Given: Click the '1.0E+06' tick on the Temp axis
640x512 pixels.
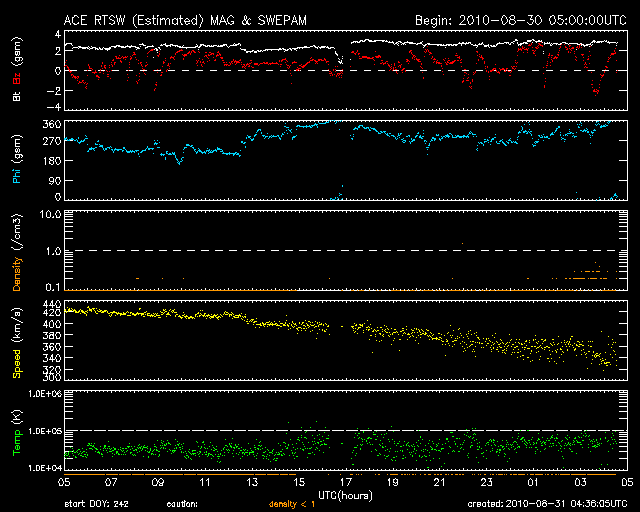Looking at the screenshot, I should [45, 394].
